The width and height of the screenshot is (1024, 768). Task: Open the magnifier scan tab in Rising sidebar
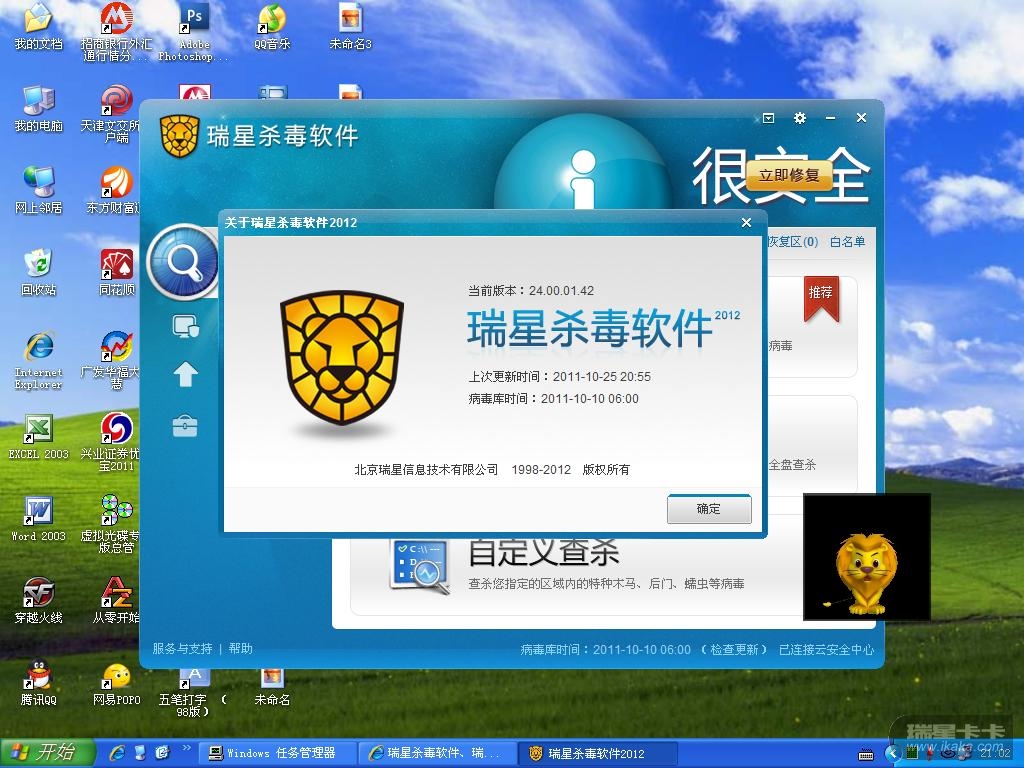click(x=184, y=262)
